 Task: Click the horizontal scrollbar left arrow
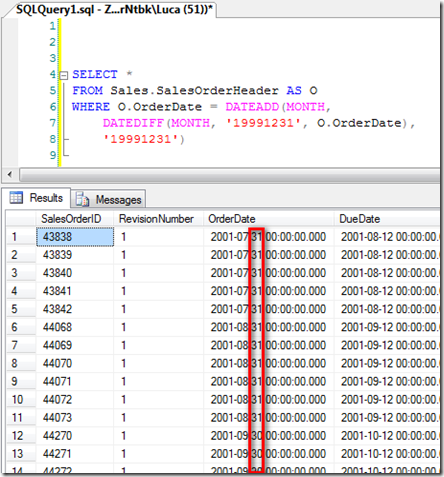coord(10,174)
